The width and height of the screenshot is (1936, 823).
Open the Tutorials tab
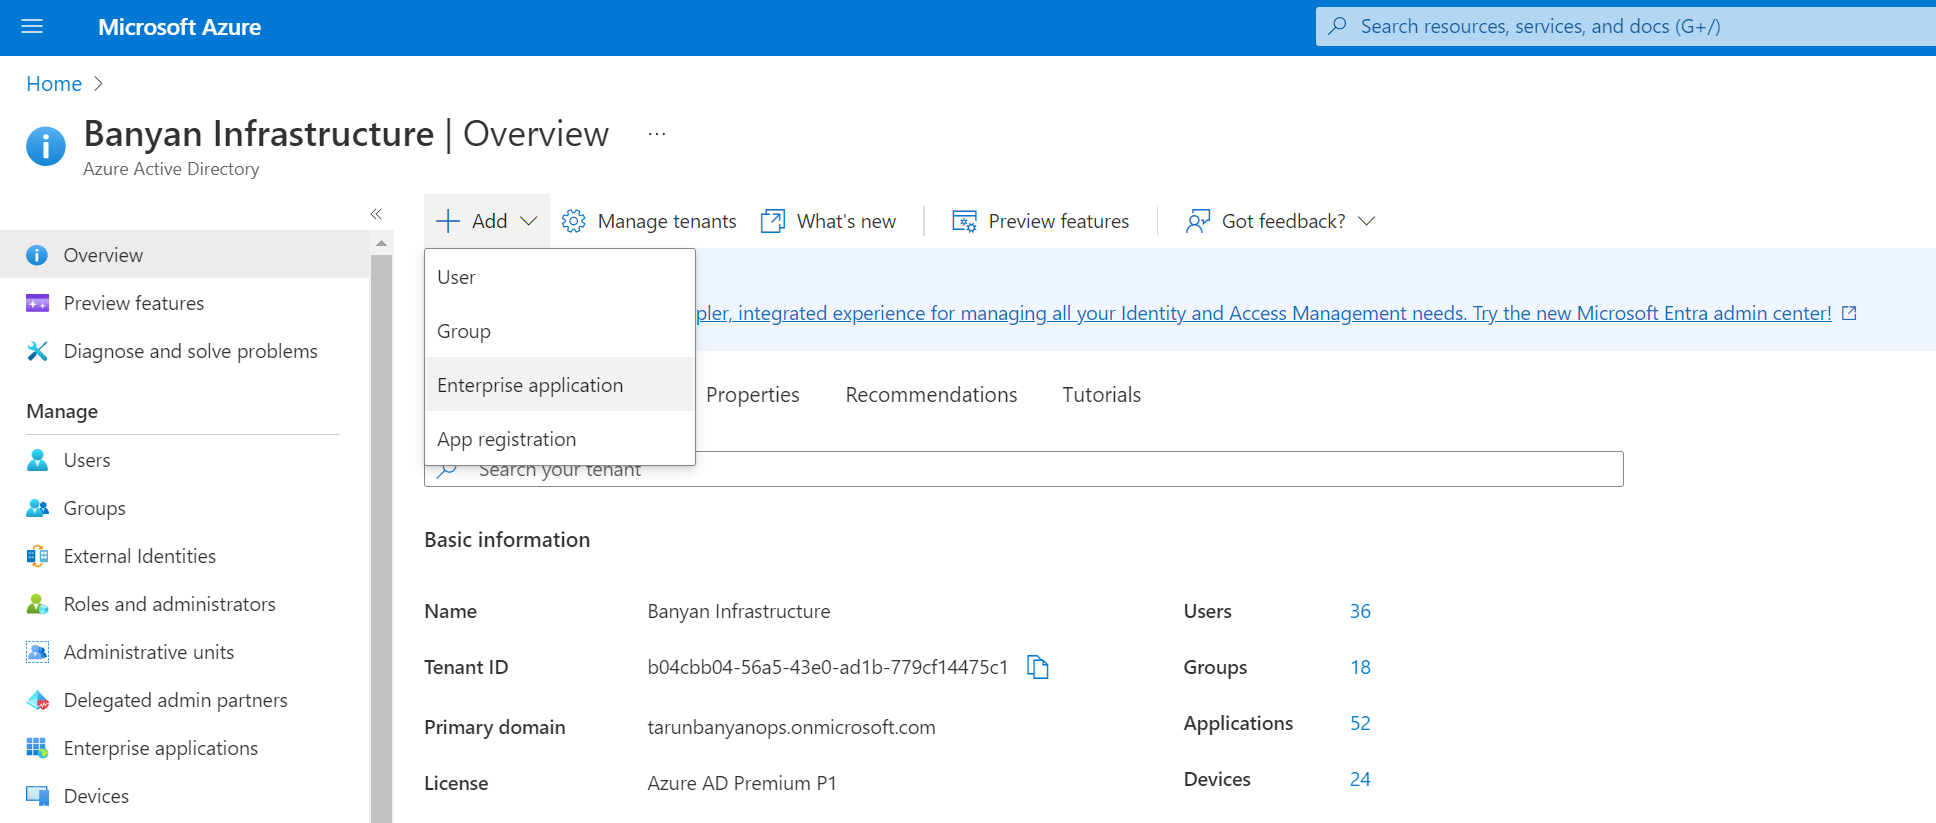1101,395
